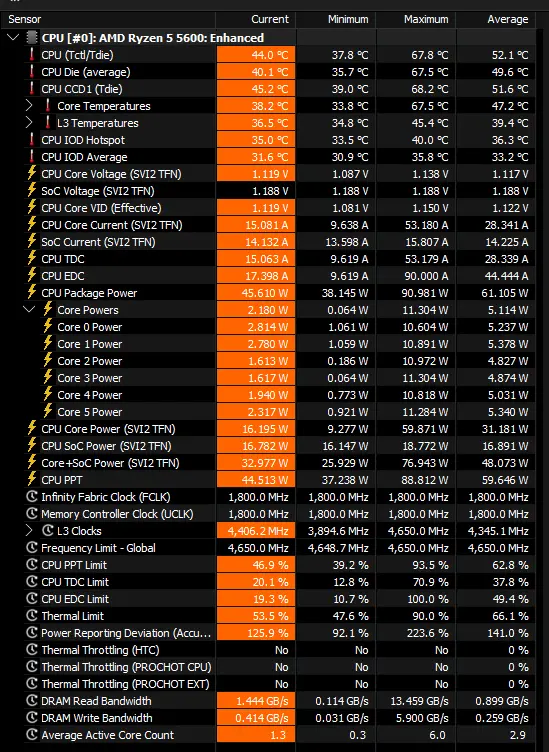Select Thermal Throttling (HTC) label
This screenshot has height=752, width=549.
coord(100,650)
